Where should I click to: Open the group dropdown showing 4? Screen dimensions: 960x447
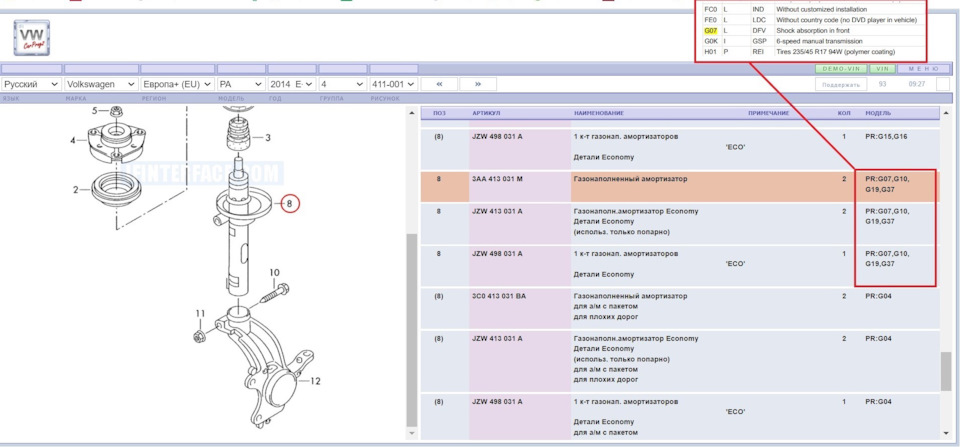[342, 85]
